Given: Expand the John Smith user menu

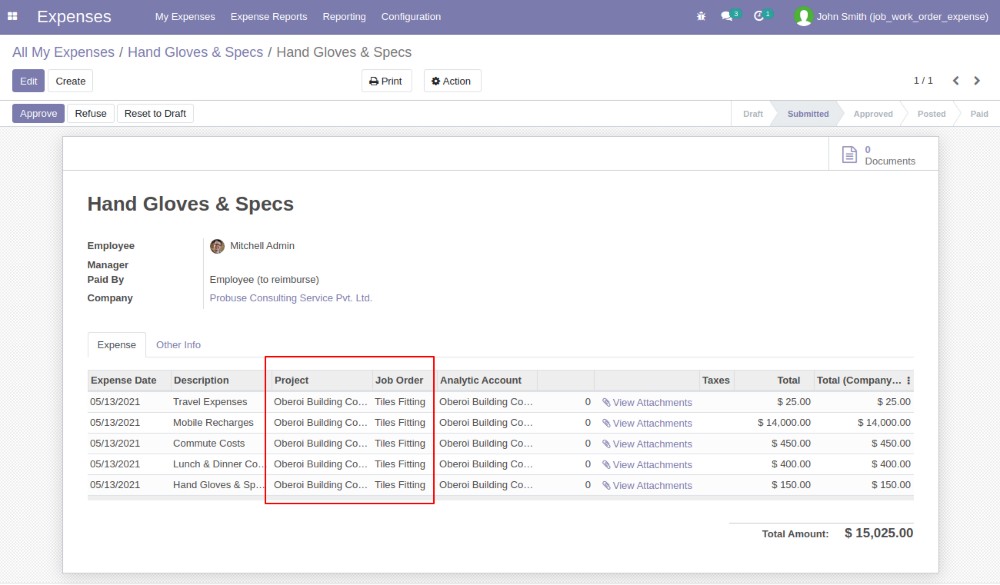Looking at the screenshot, I should [891, 17].
